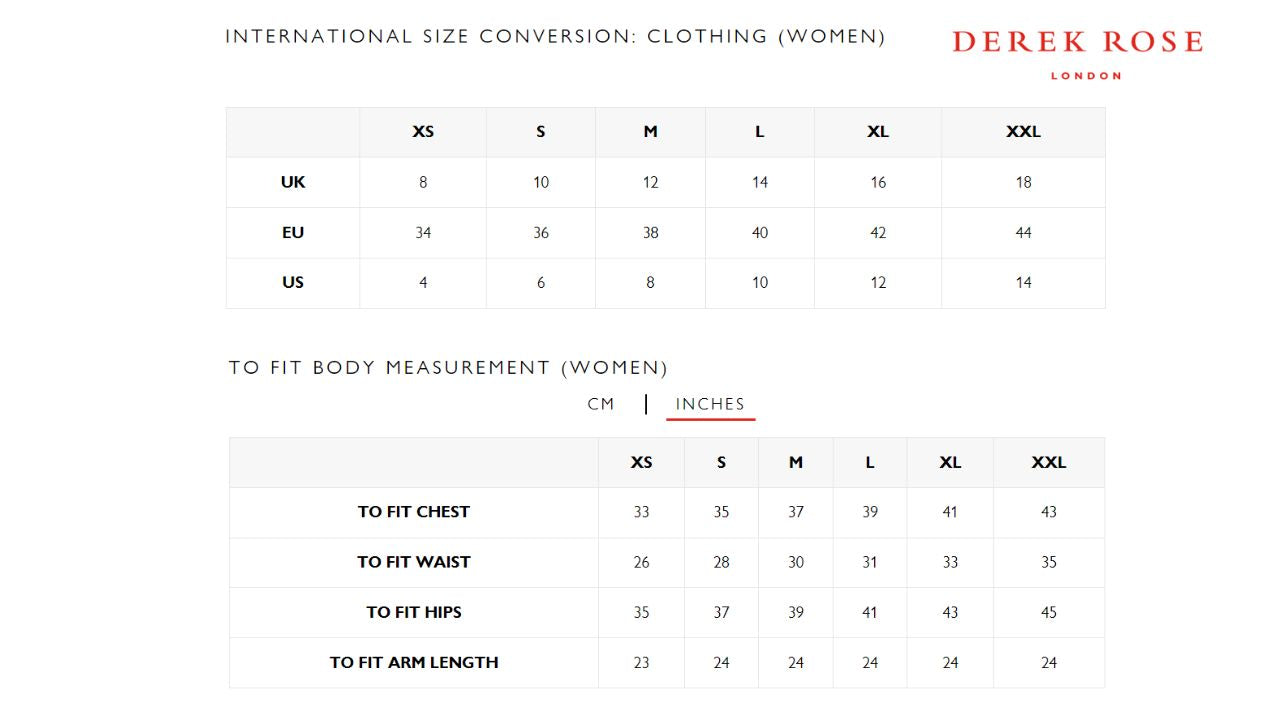Click XXL header in the size conversion table
This screenshot has width=1280, height=720.
1023,132
